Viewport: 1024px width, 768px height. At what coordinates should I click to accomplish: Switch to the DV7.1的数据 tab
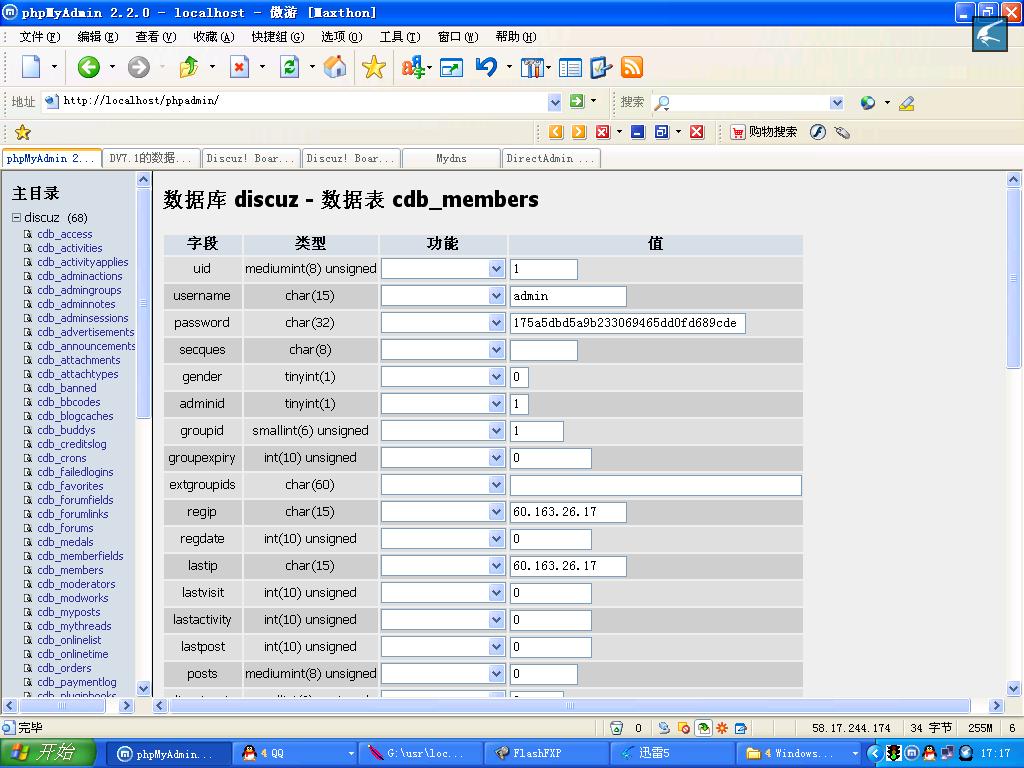tap(151, 159)
